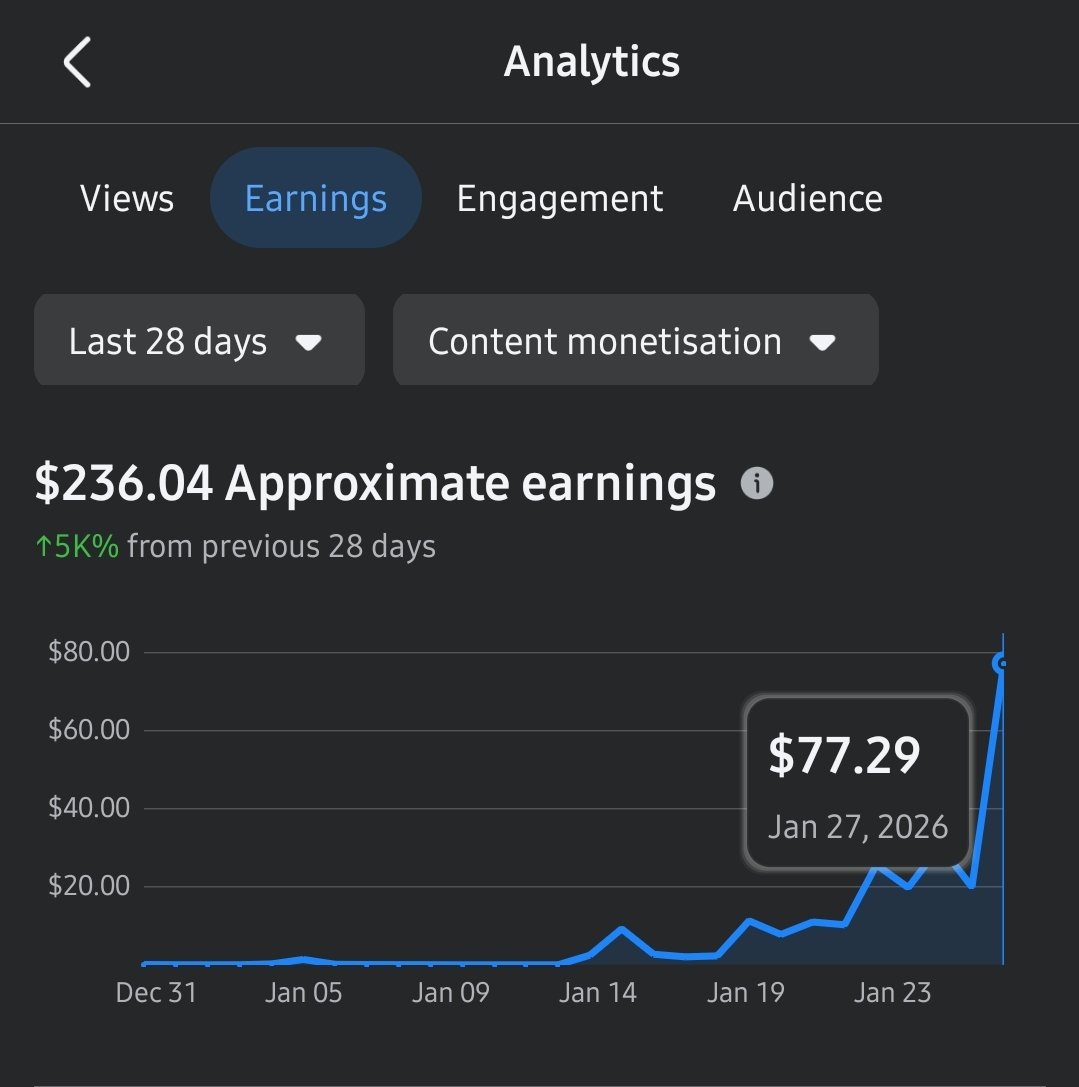Tap the 5K% increase indicator
The width and height of the screenshot is (1079, 1087).
77,546
